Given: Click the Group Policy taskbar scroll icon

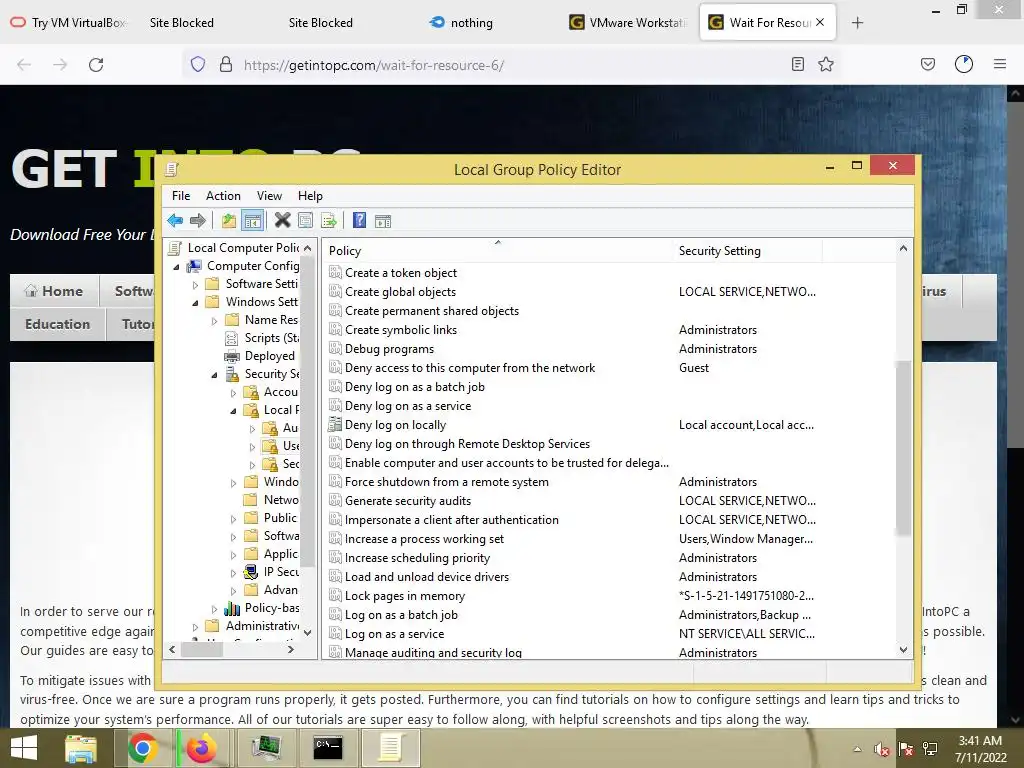Looking at the screenshot, I should click(x=391, y=748).
